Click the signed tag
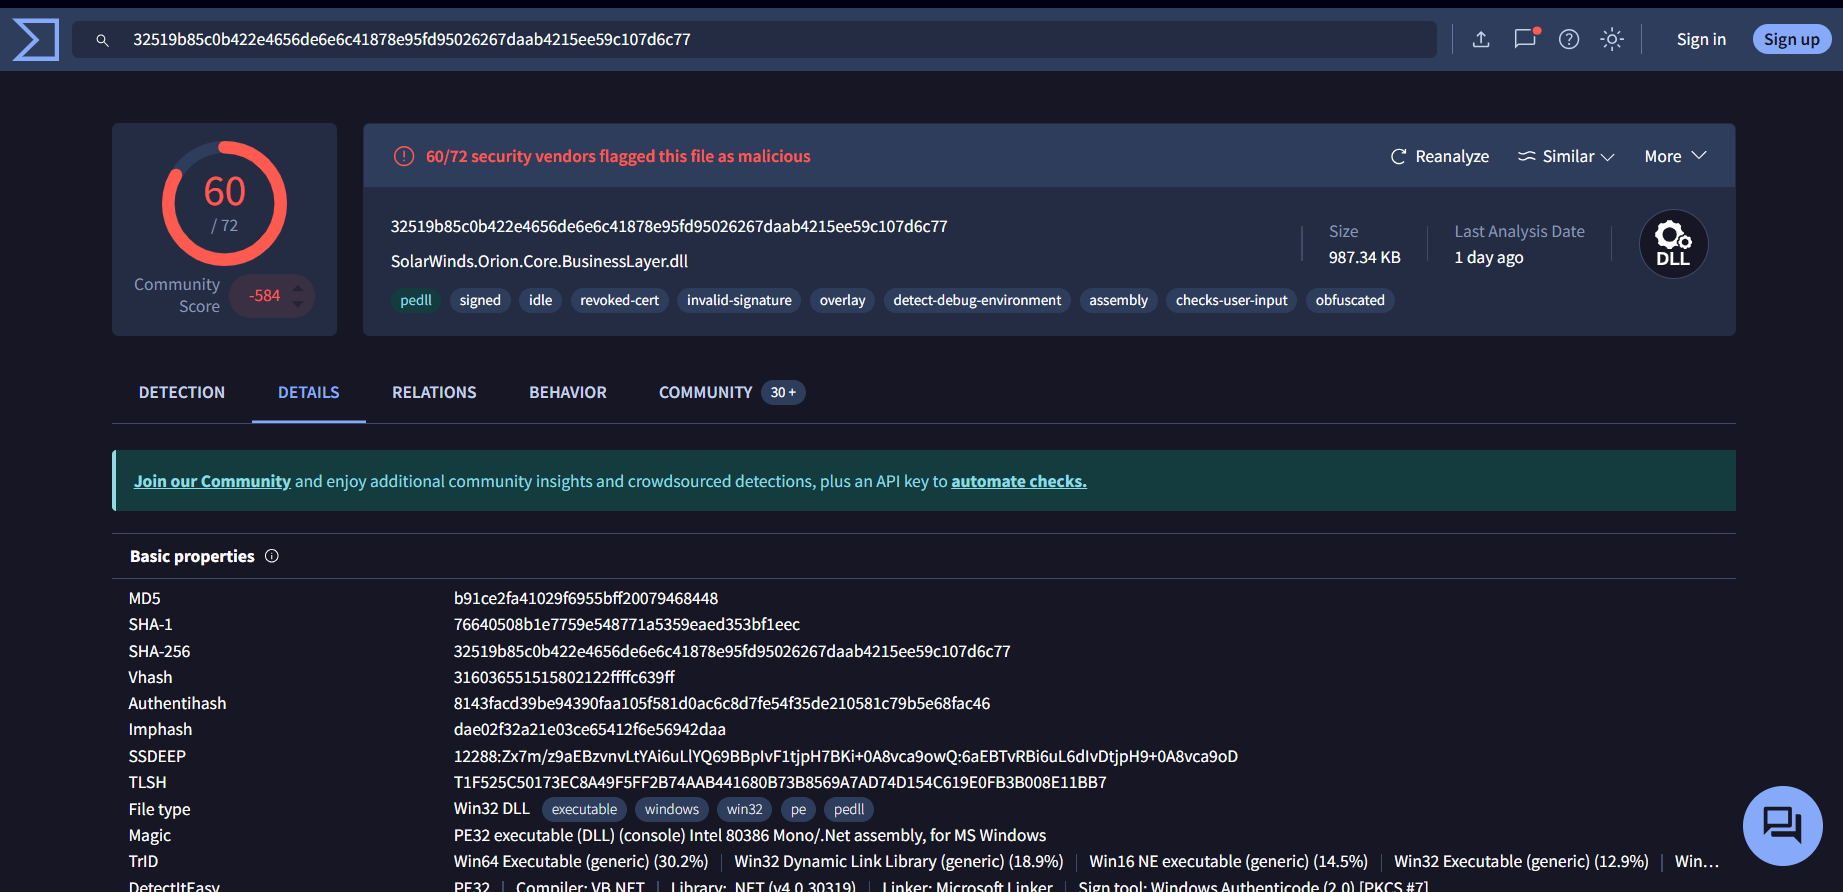The width and height of the screenshot is (1843, 892). click(x=480, y=300)
